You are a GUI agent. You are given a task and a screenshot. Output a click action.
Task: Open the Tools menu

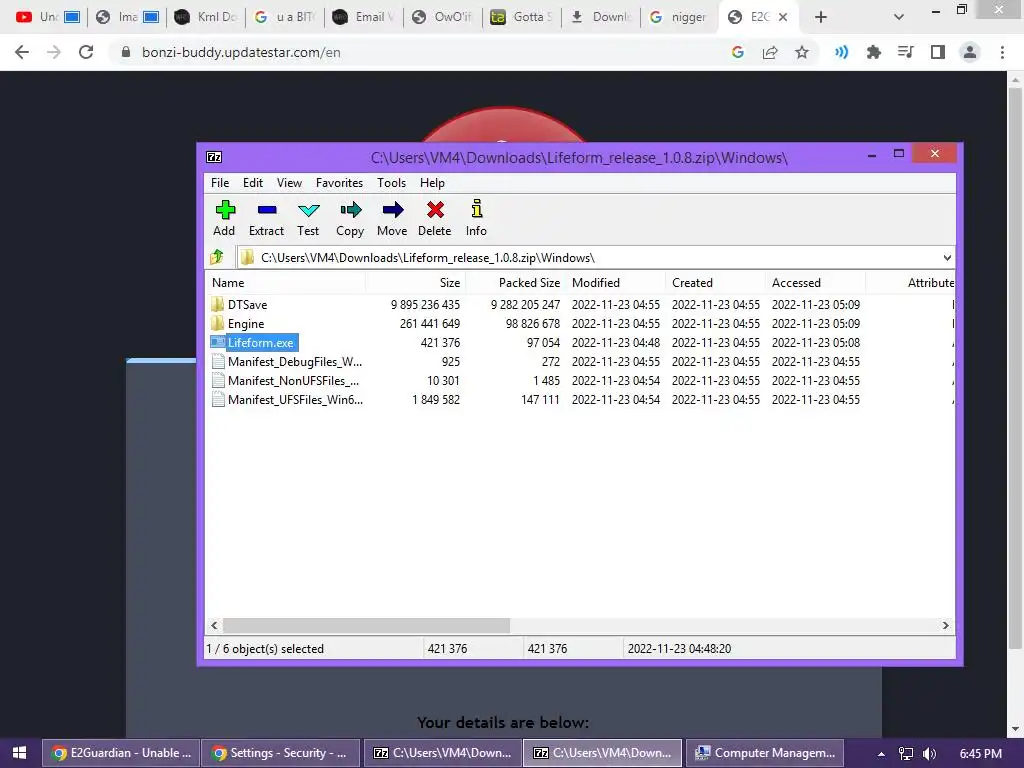tap(391, 183)
